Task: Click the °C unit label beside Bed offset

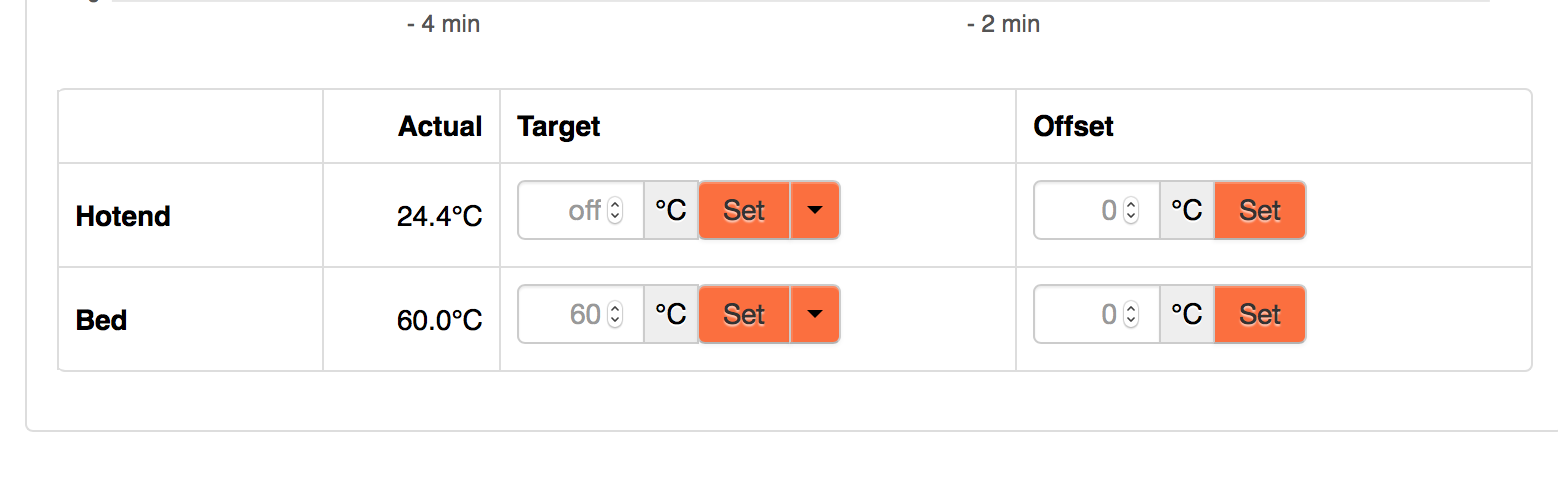Action: (1187, 314)
